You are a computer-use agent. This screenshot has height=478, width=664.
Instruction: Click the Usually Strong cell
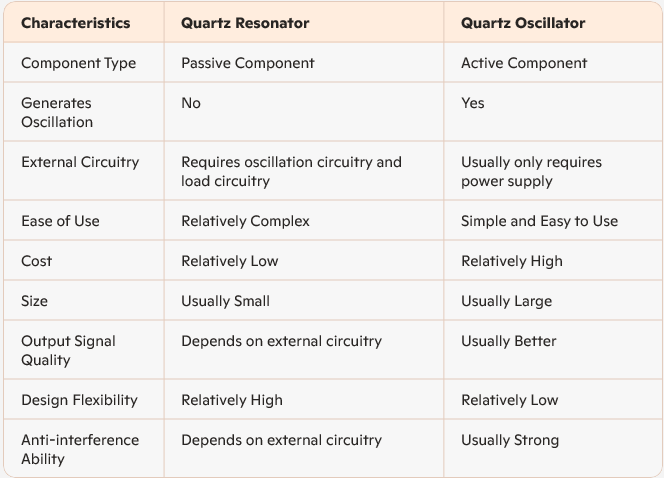(510, 440)
